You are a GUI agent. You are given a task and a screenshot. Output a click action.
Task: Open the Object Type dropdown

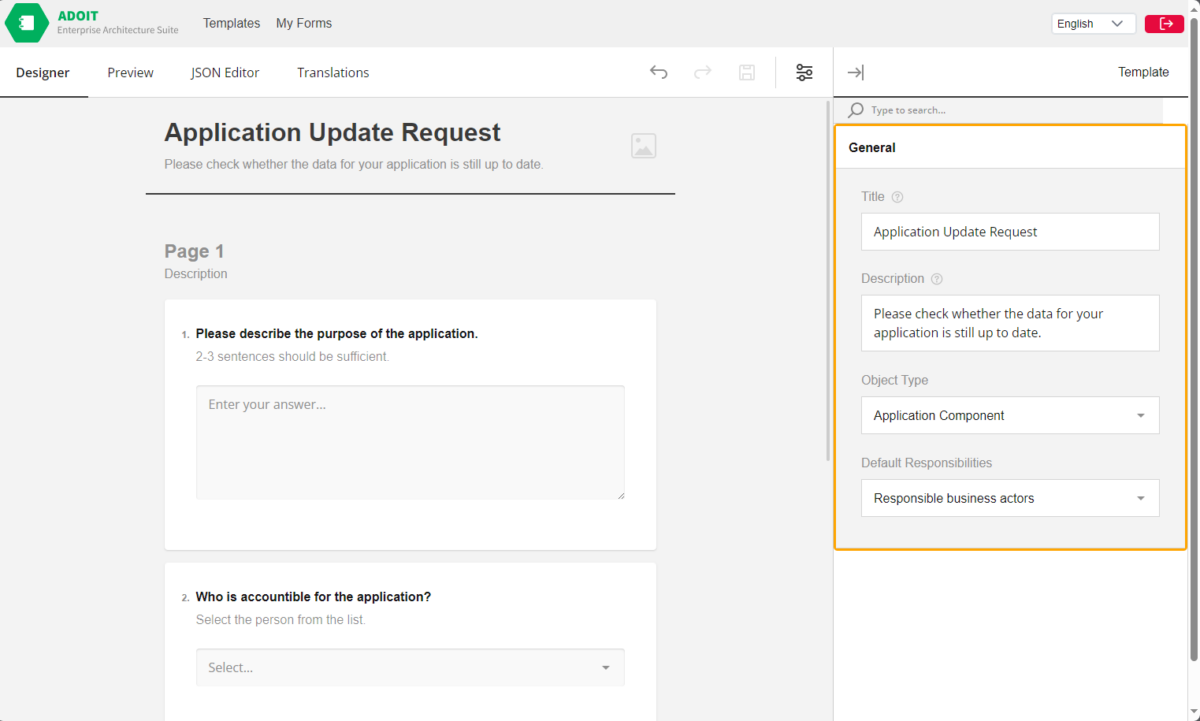(1139, 415)
